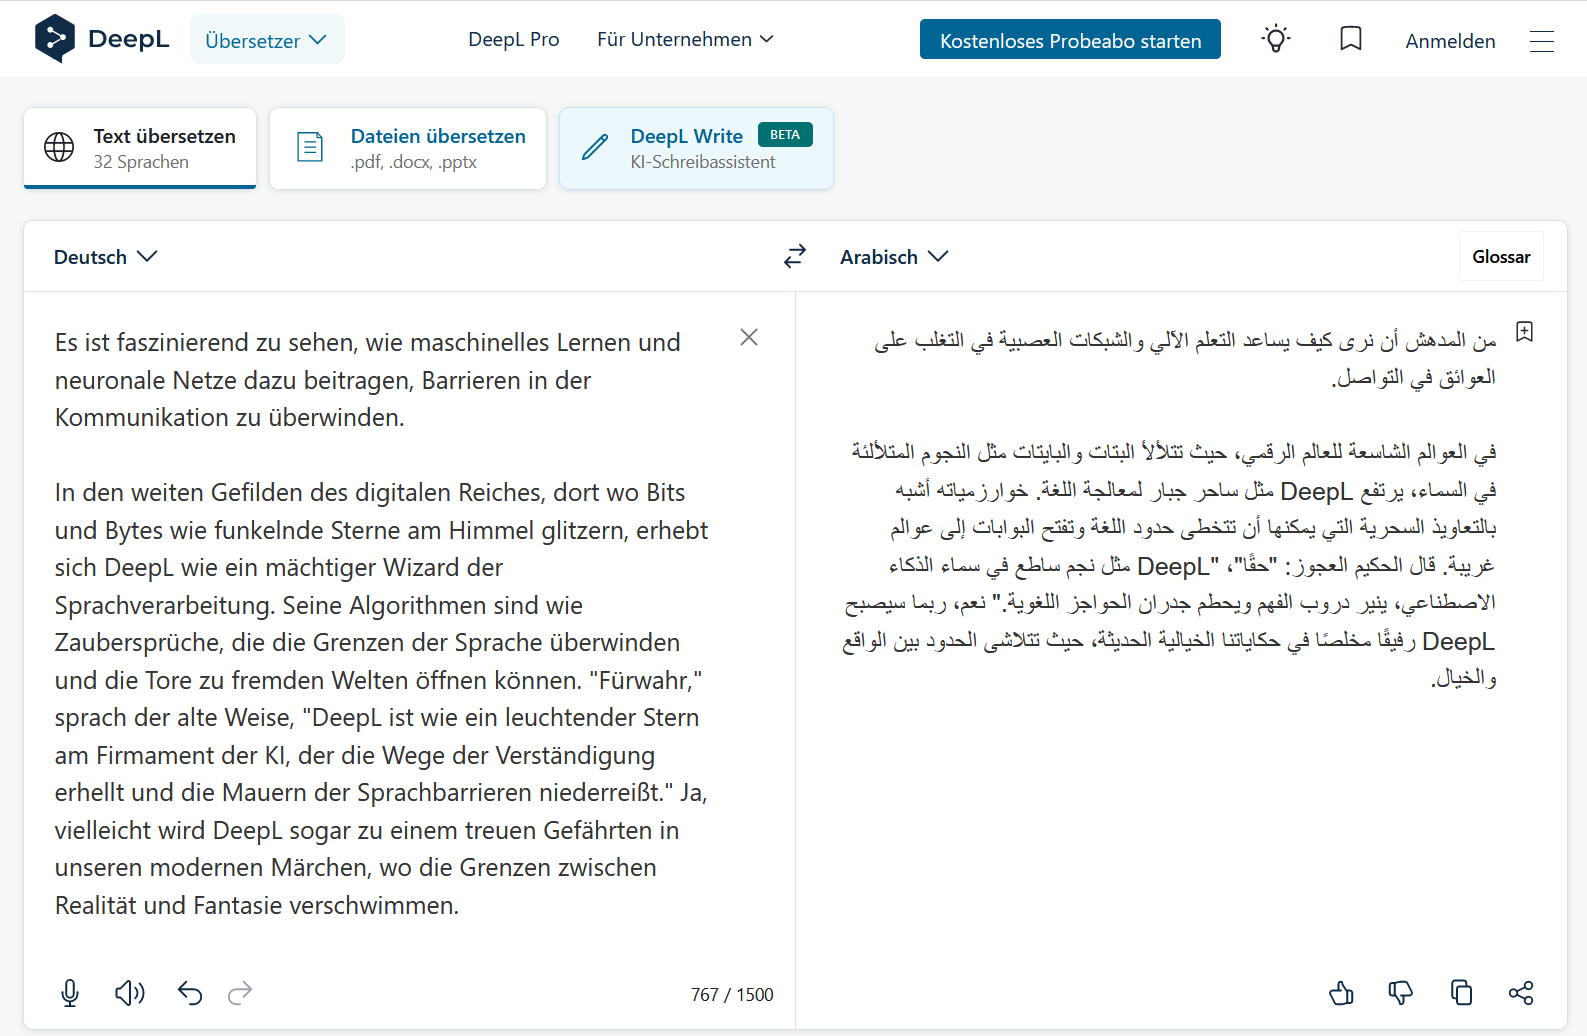Open the DeepL Pro link
The height and width of the screenshot is (1036, 1587).
(514, 40)
